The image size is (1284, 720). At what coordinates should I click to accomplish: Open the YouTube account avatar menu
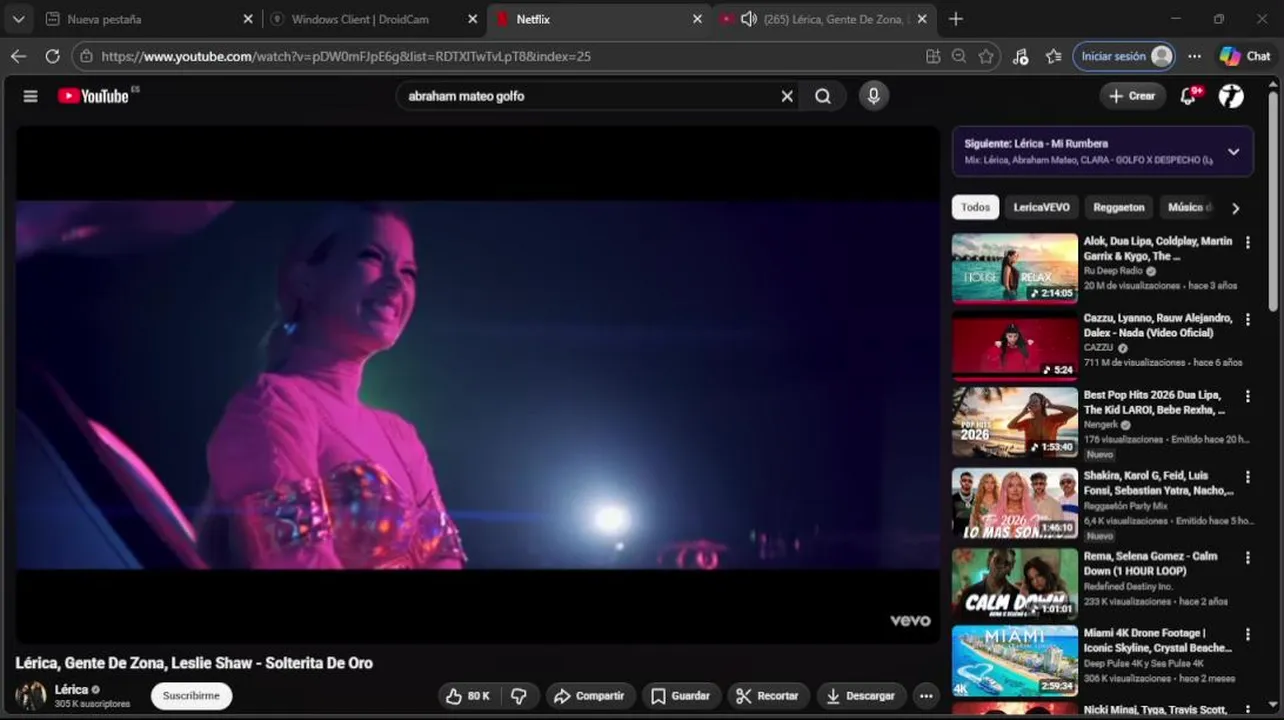coord(1232,96)
